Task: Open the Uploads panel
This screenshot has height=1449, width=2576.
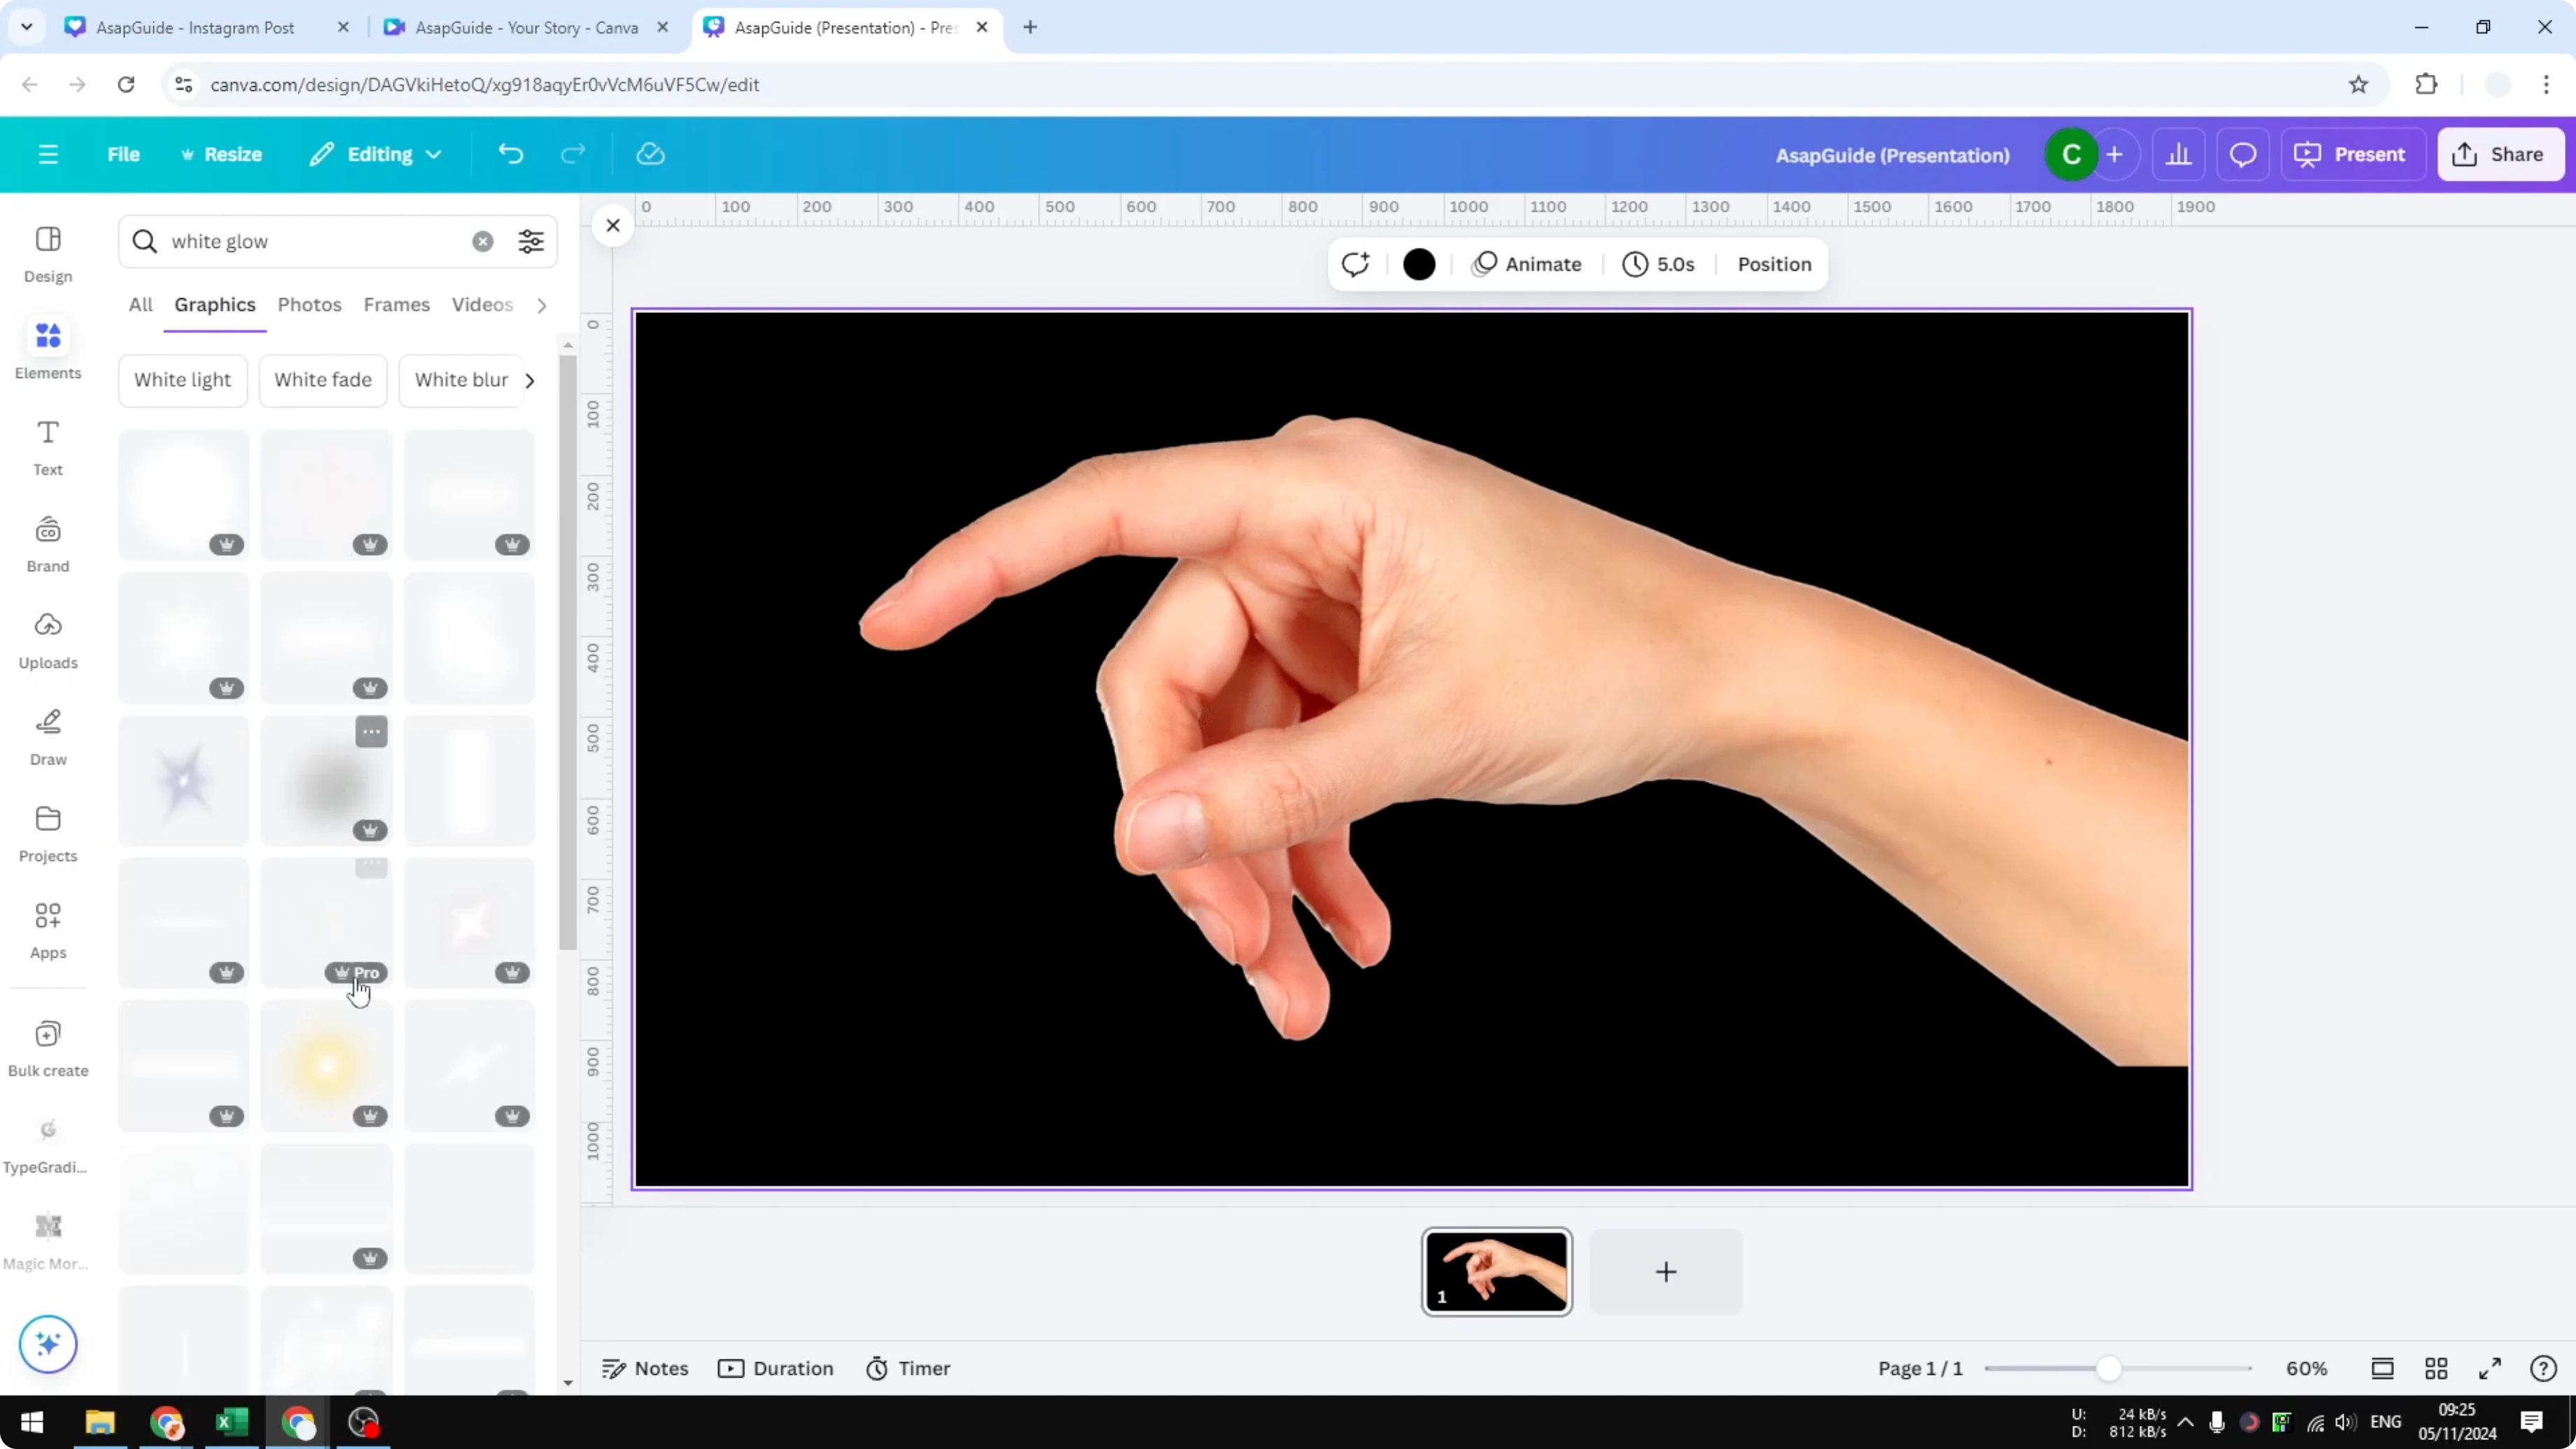Action: (x=47, y=640)
